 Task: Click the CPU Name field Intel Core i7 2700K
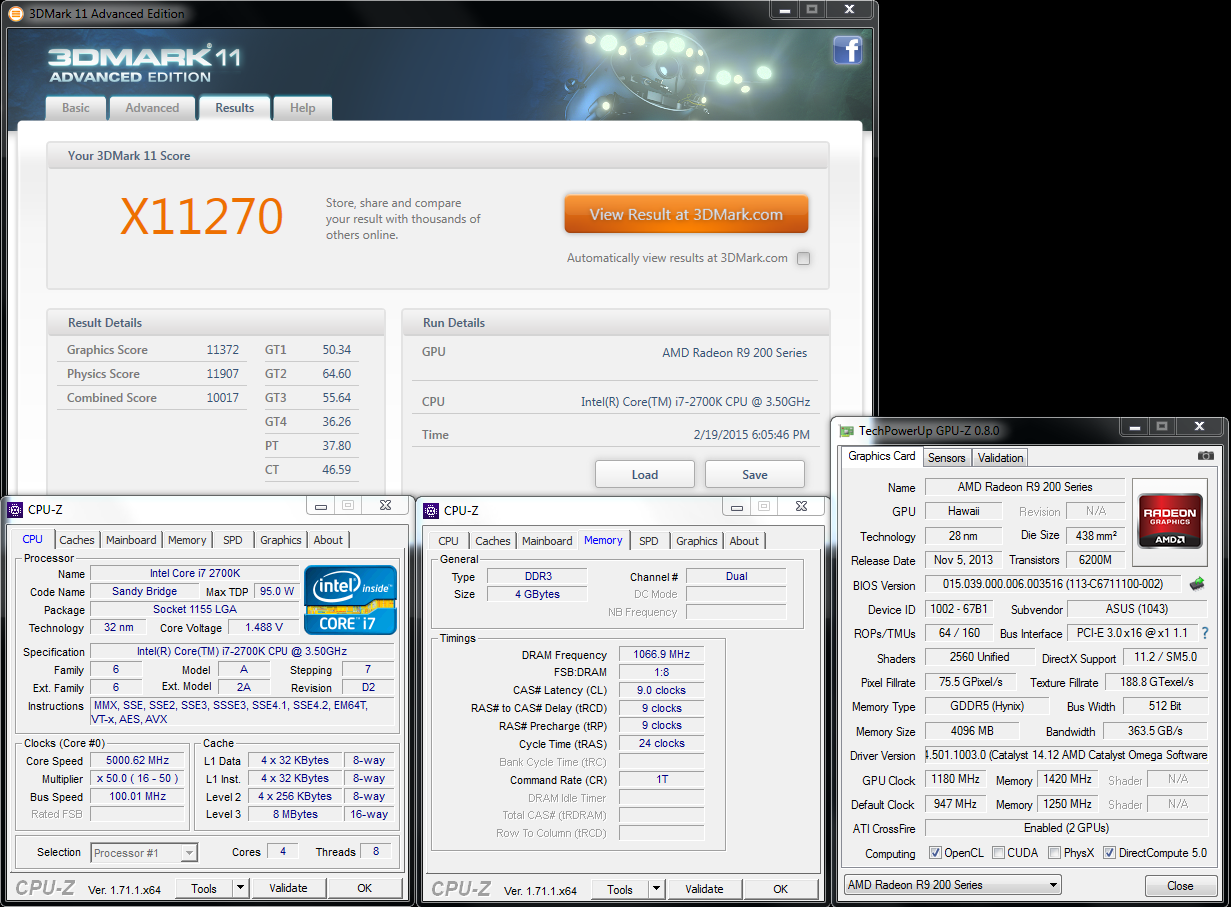pos(195,574)
